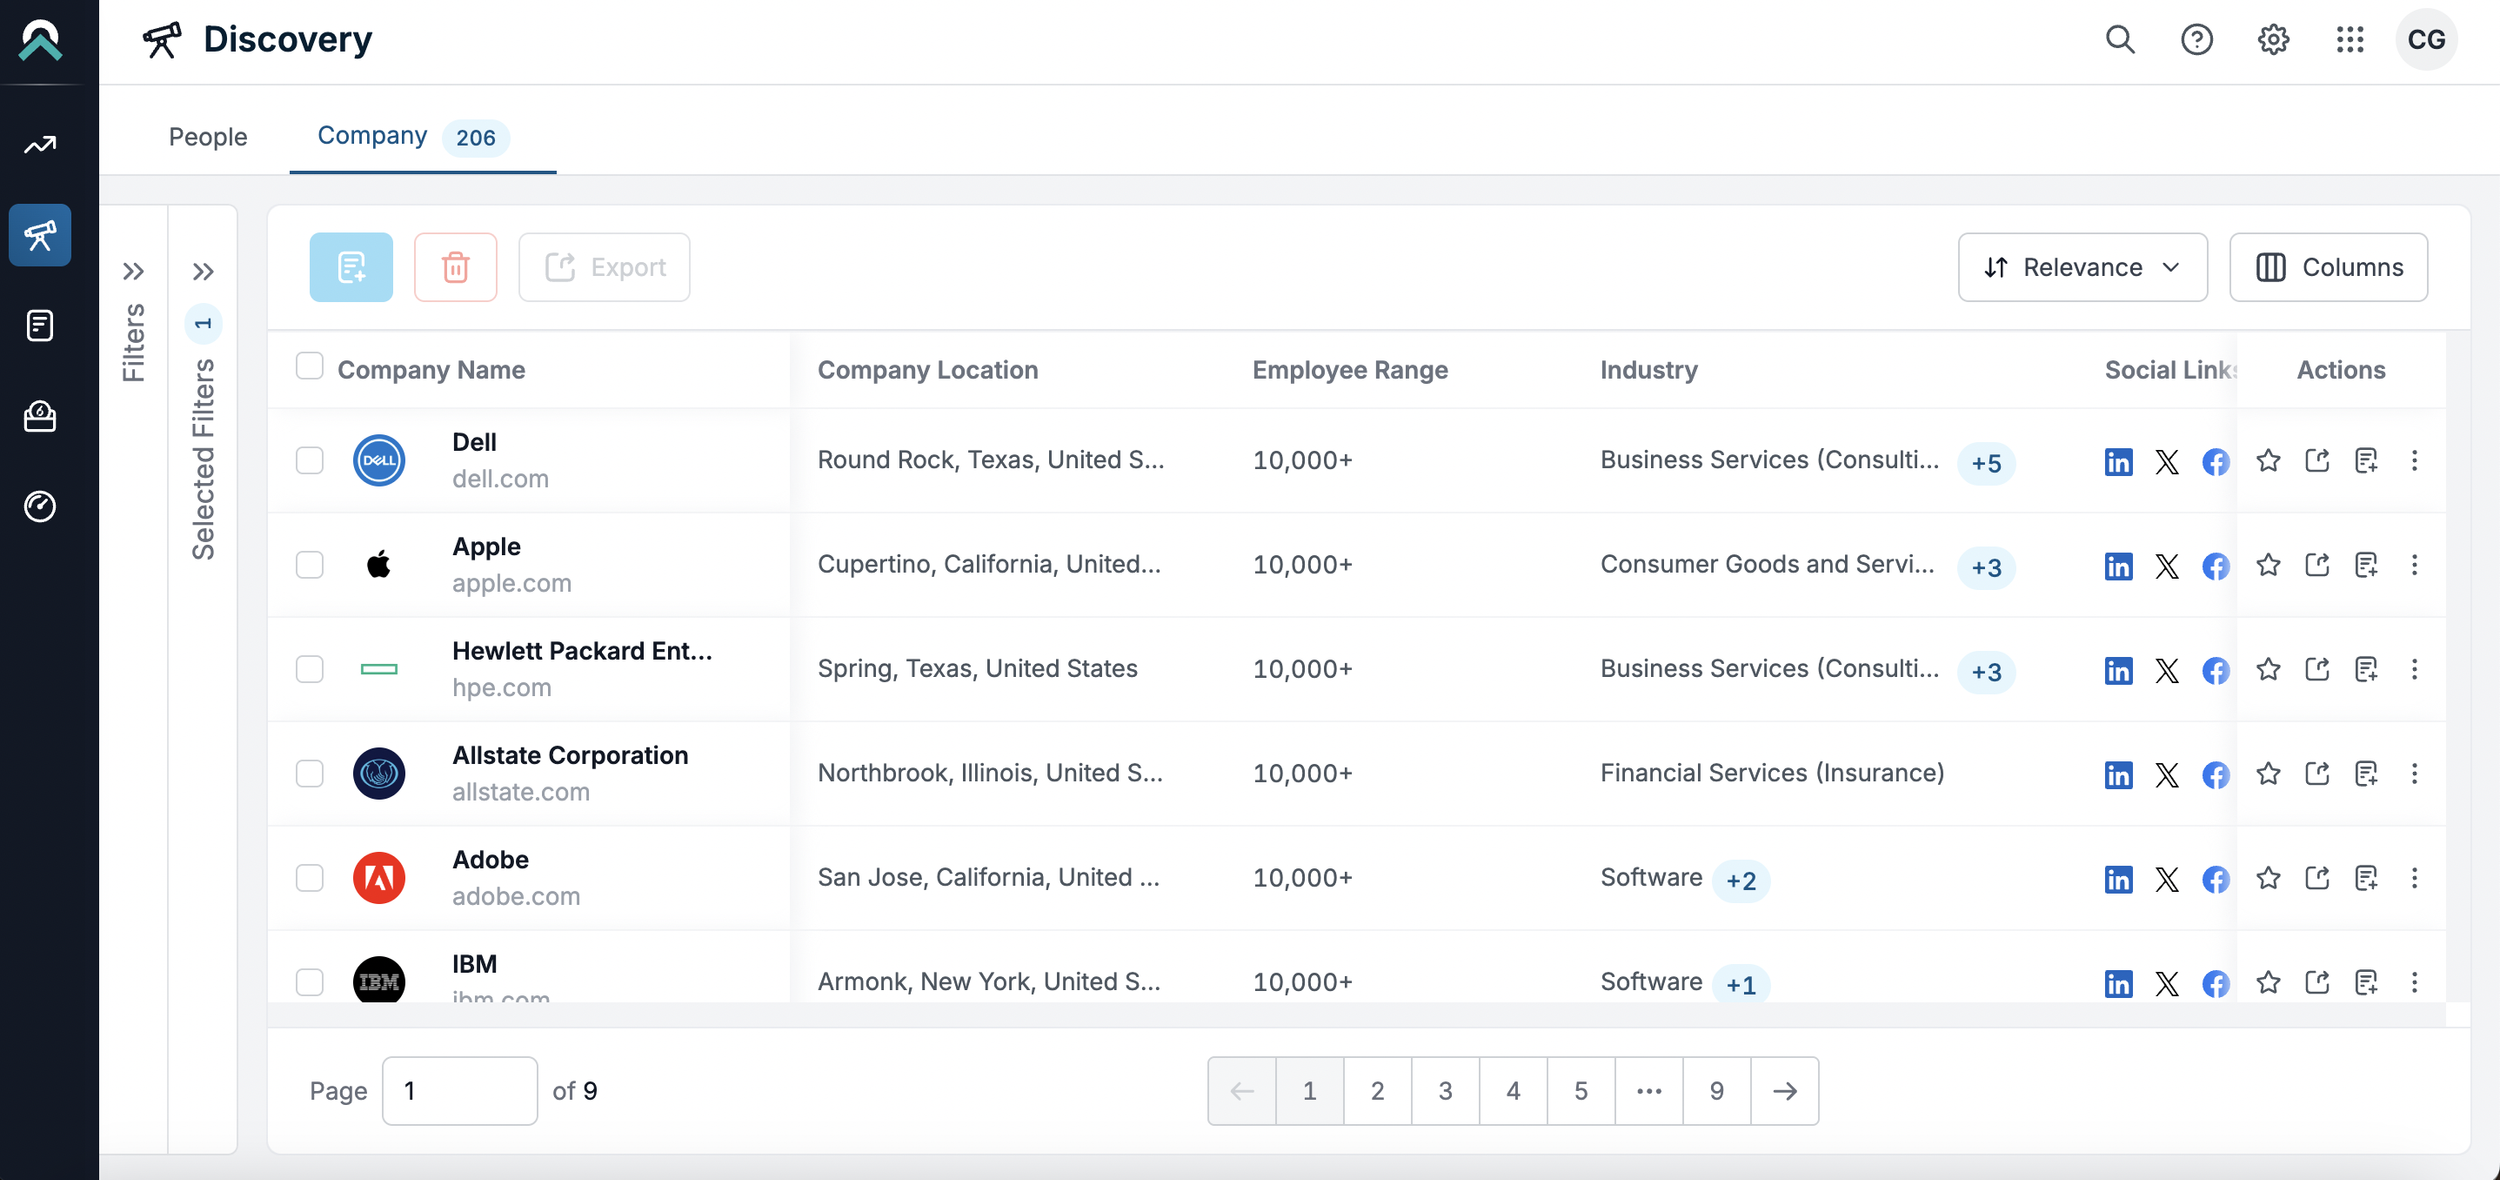Screen dimensions: 2500x1180
Task: Click the Company Location column header
Action: (x=928, y=370)
